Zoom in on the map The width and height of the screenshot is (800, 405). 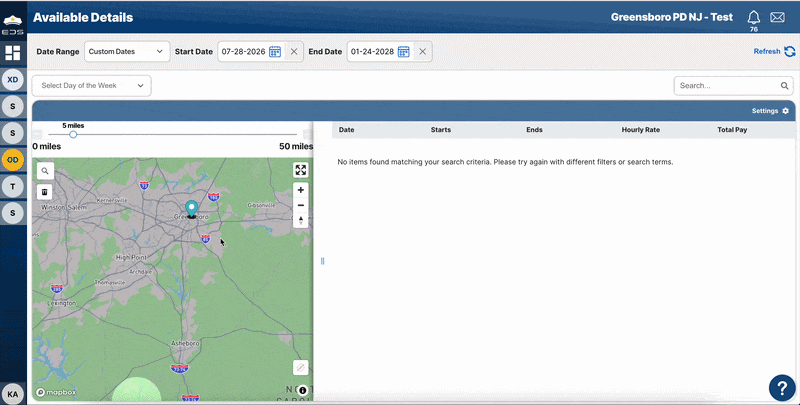[x=301, y=190]
